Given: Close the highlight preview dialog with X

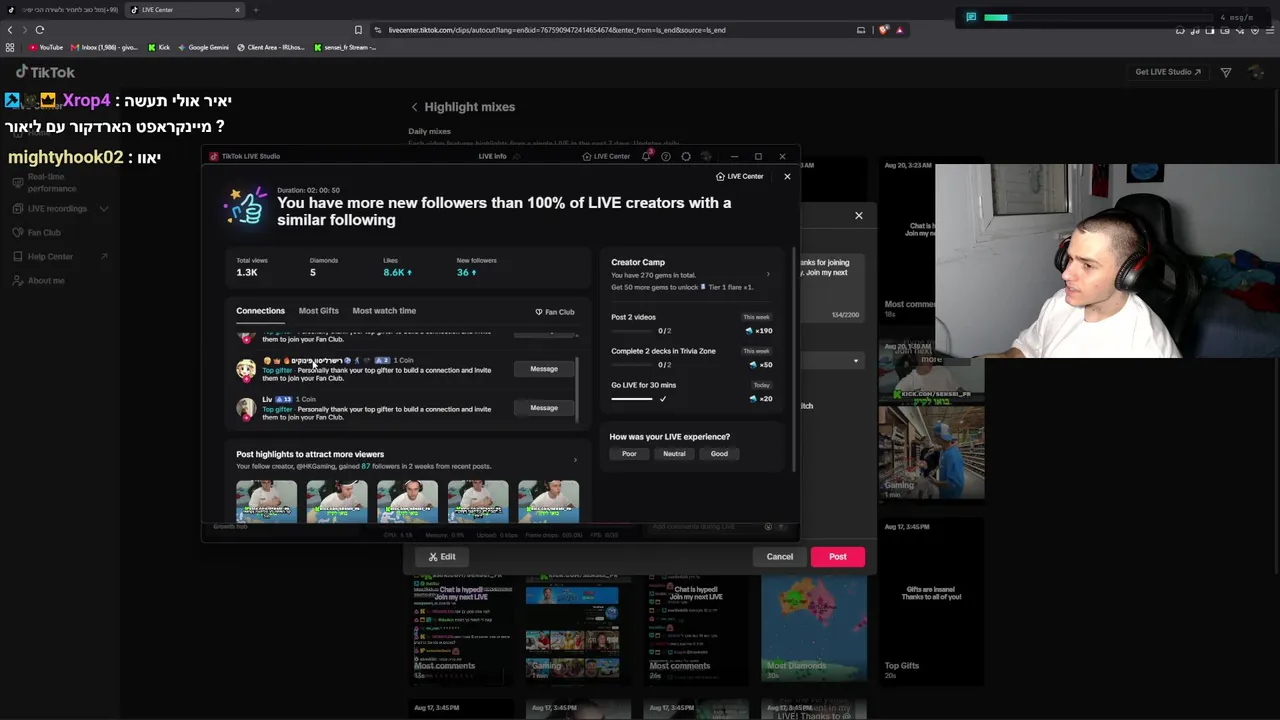Looking at the screenshot, I should (858, 216).
